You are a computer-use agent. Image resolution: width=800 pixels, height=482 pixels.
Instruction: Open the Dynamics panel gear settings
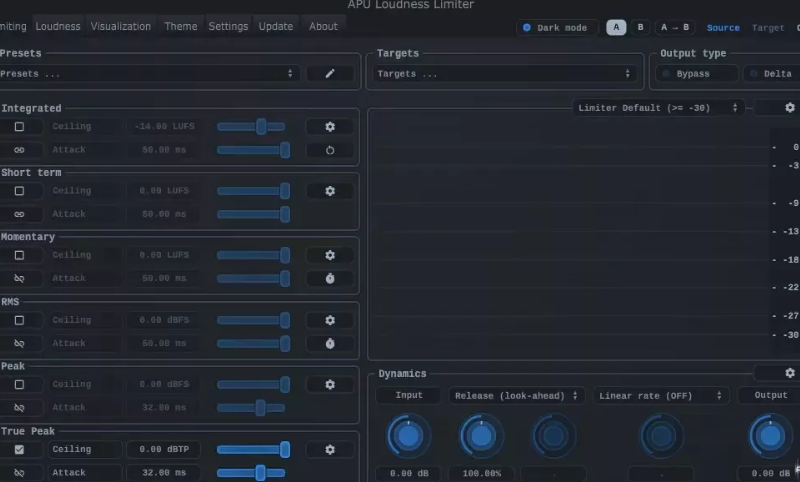[790, 373]
